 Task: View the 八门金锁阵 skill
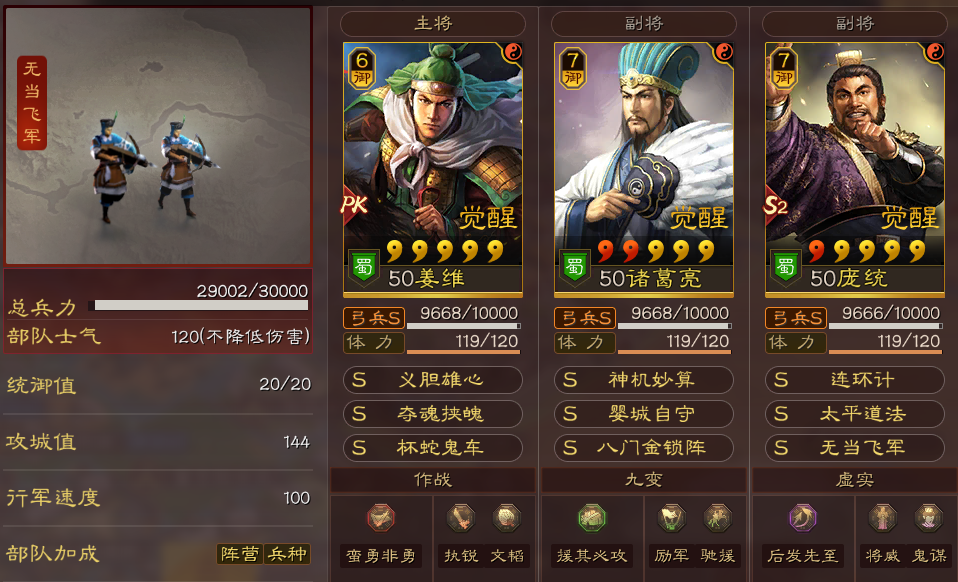(x=643, y=448)
